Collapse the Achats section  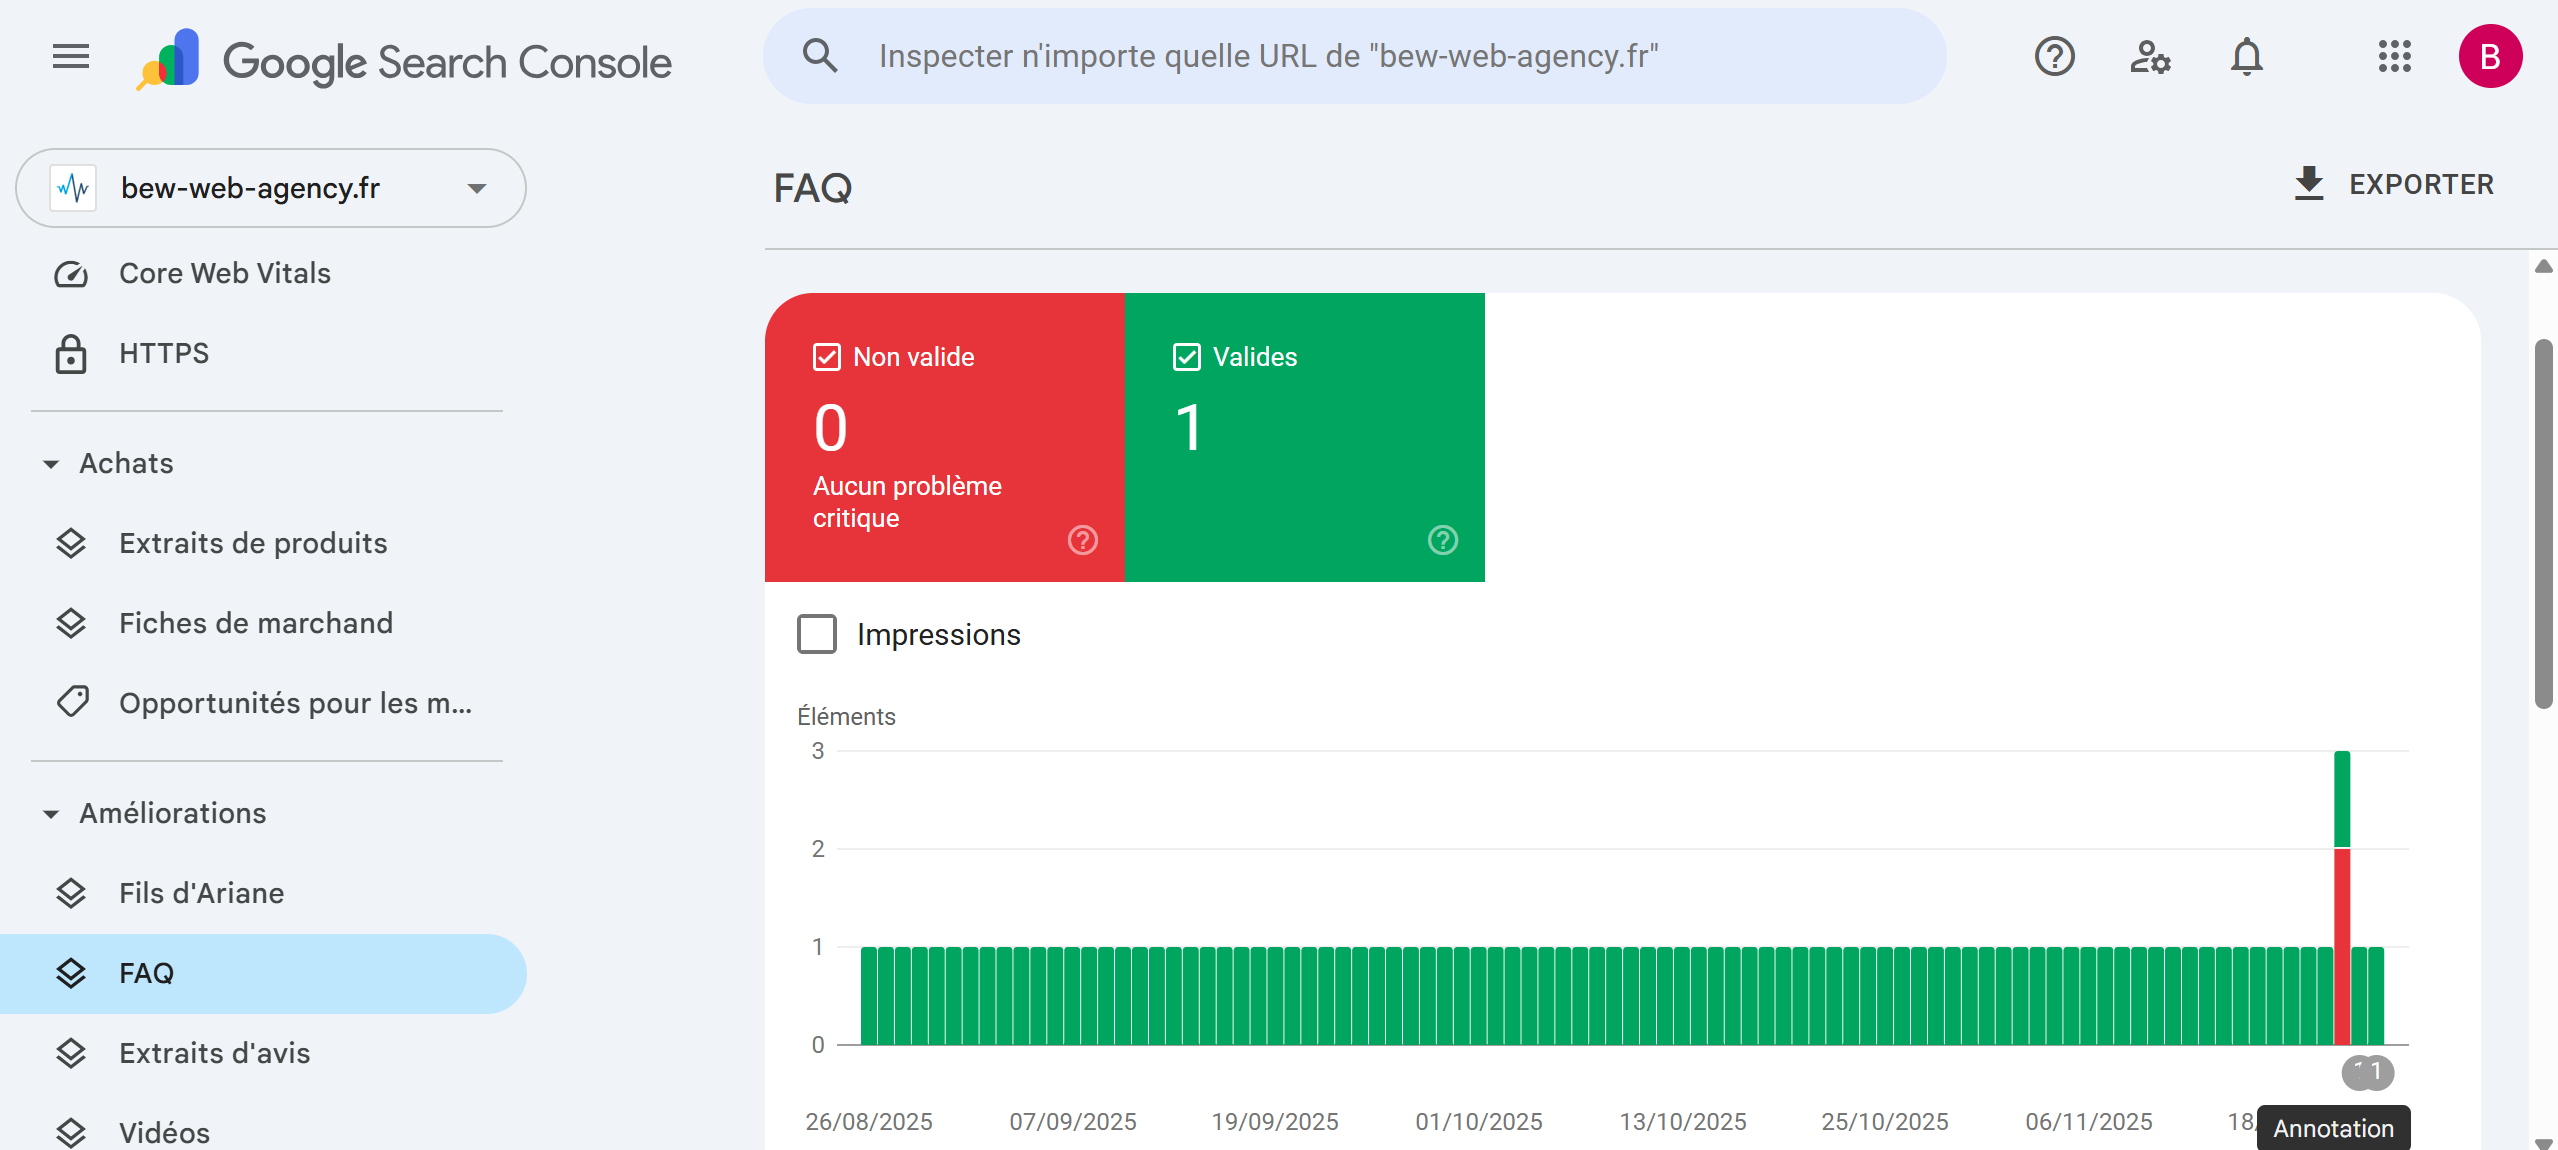51,464
